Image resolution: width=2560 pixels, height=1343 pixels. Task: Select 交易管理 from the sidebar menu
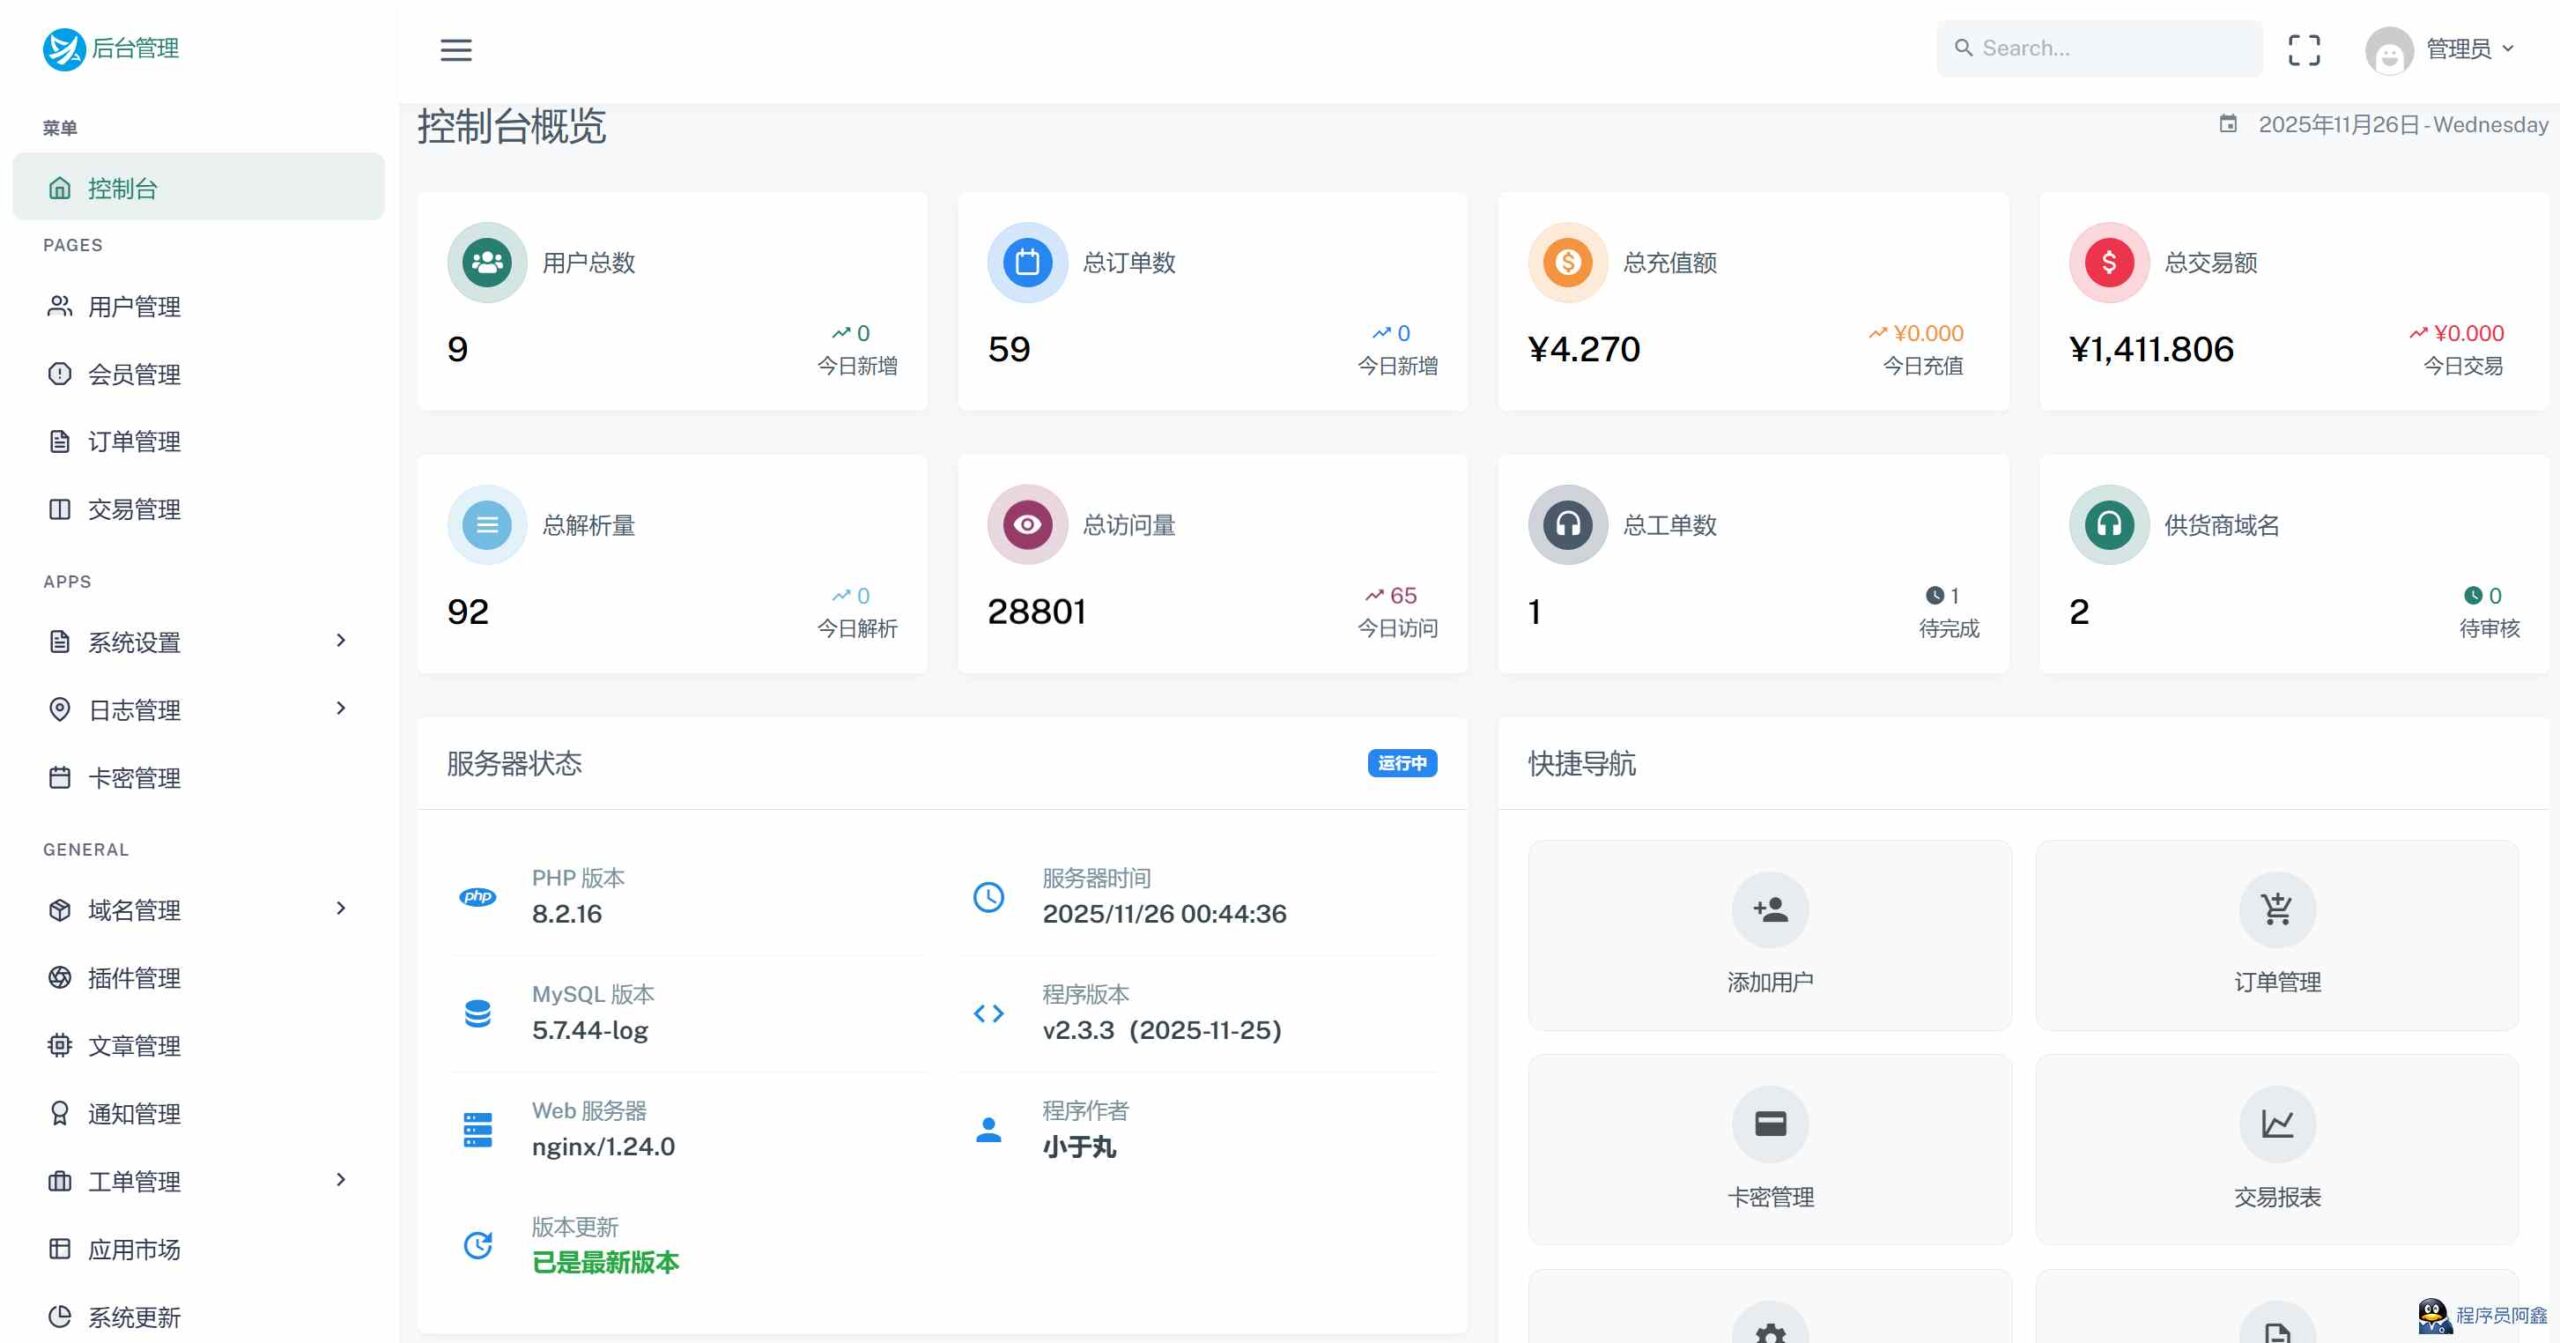(x=133, y=509)
